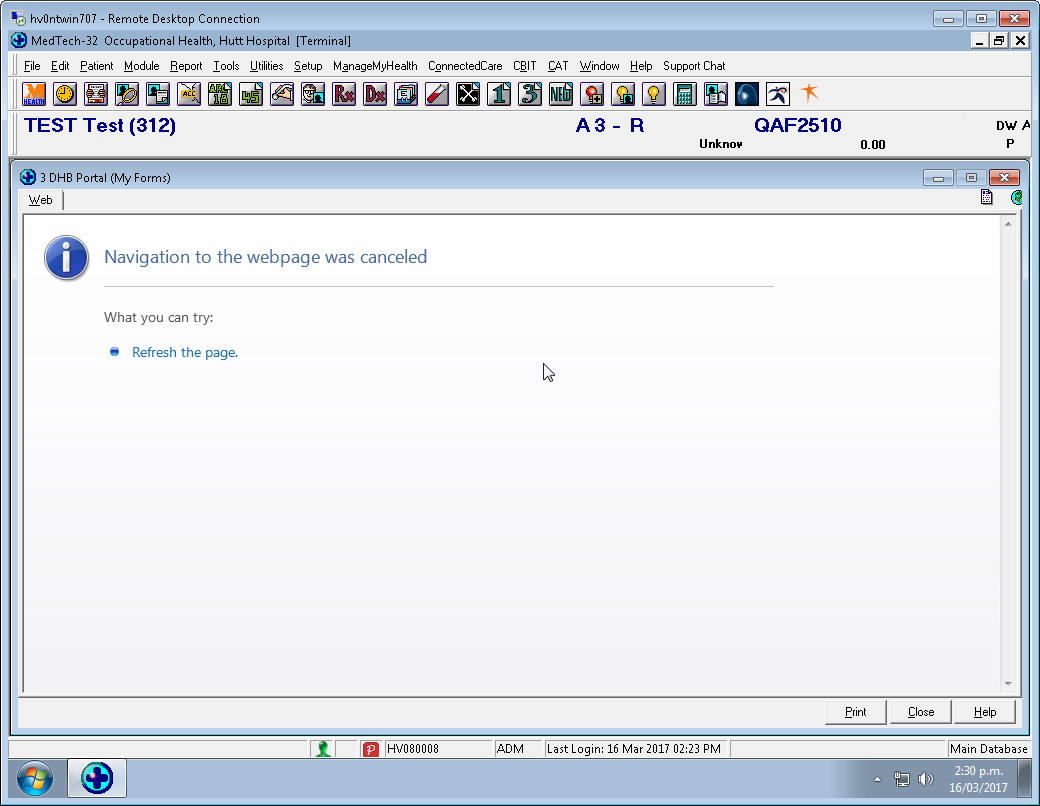Open the CBIT menu
Image resolution: width=1040 pixels, height=806 pixels.
[524, 66]
